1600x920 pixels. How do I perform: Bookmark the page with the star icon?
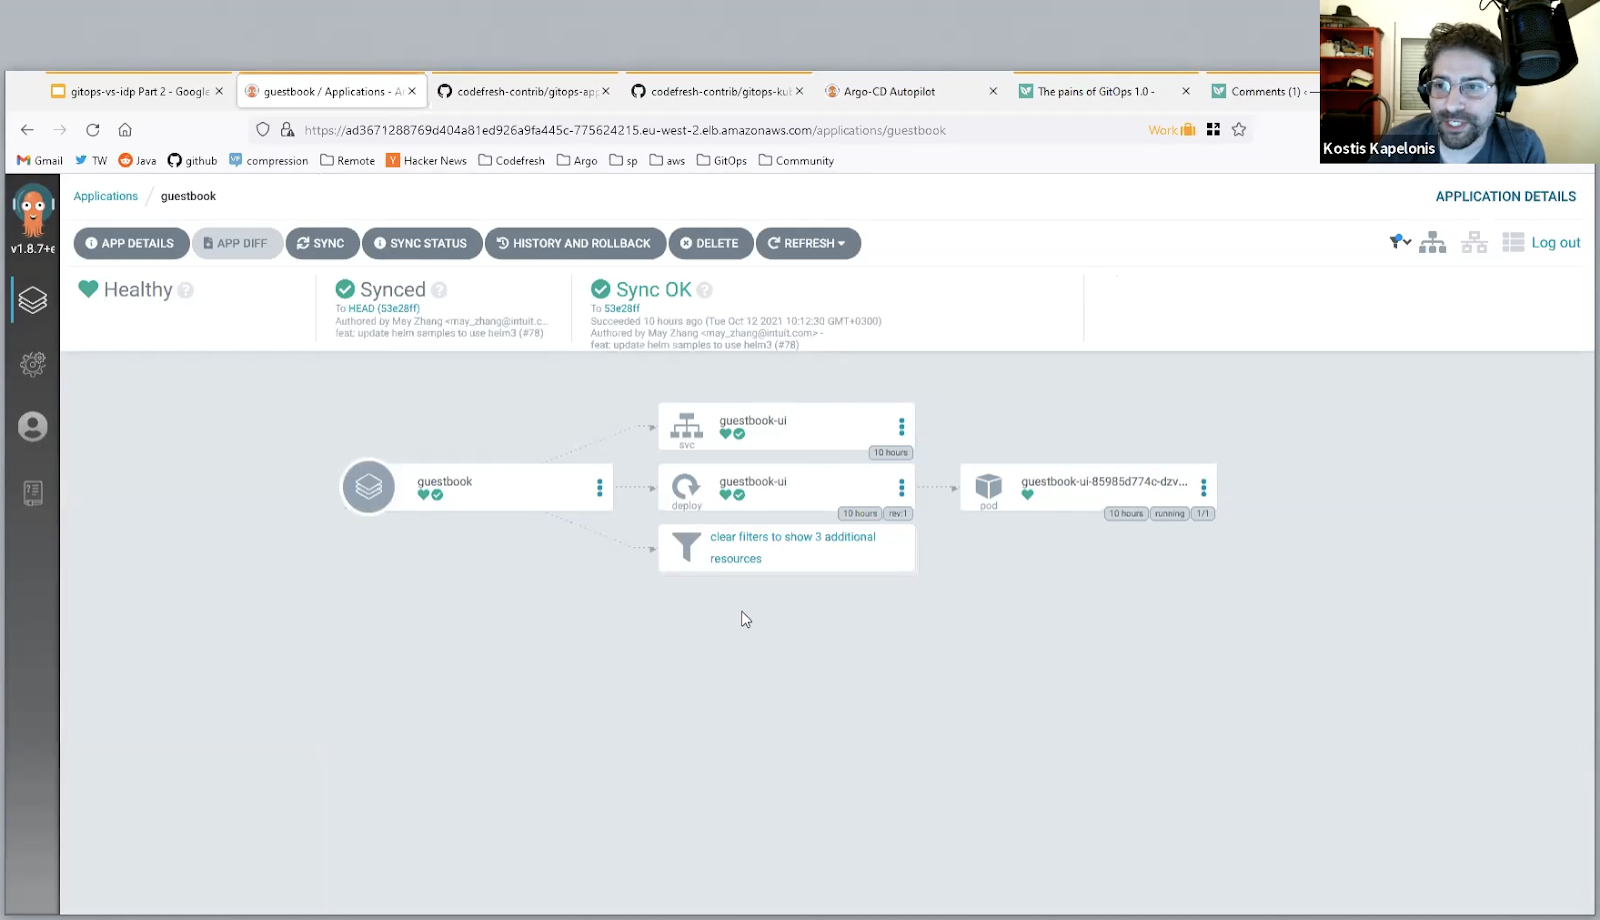(x=1239, y=129)
